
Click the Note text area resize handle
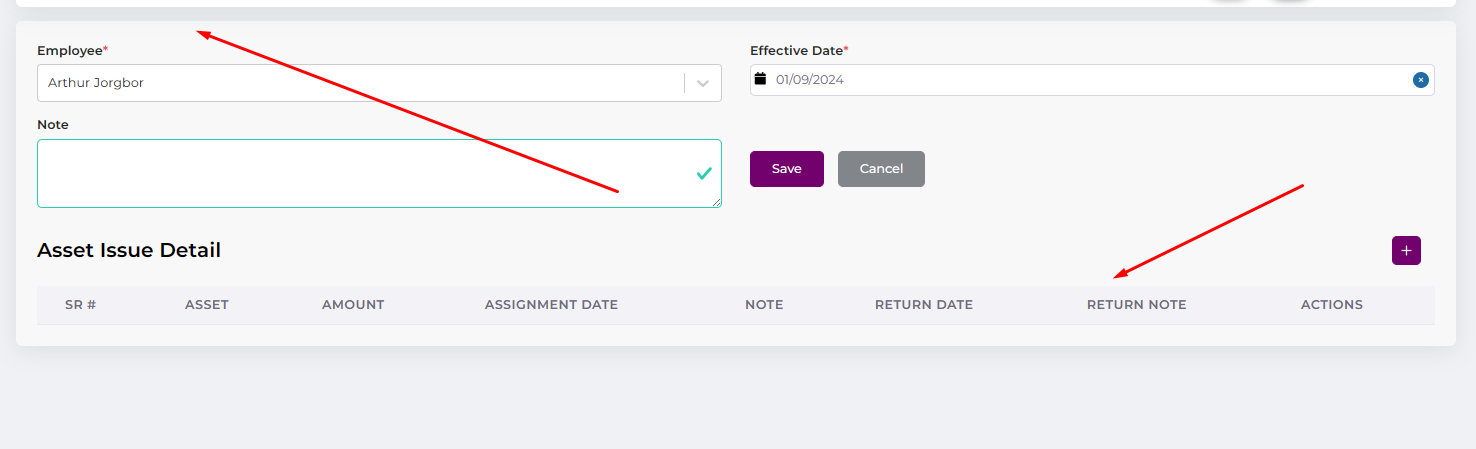click(716, 203)
